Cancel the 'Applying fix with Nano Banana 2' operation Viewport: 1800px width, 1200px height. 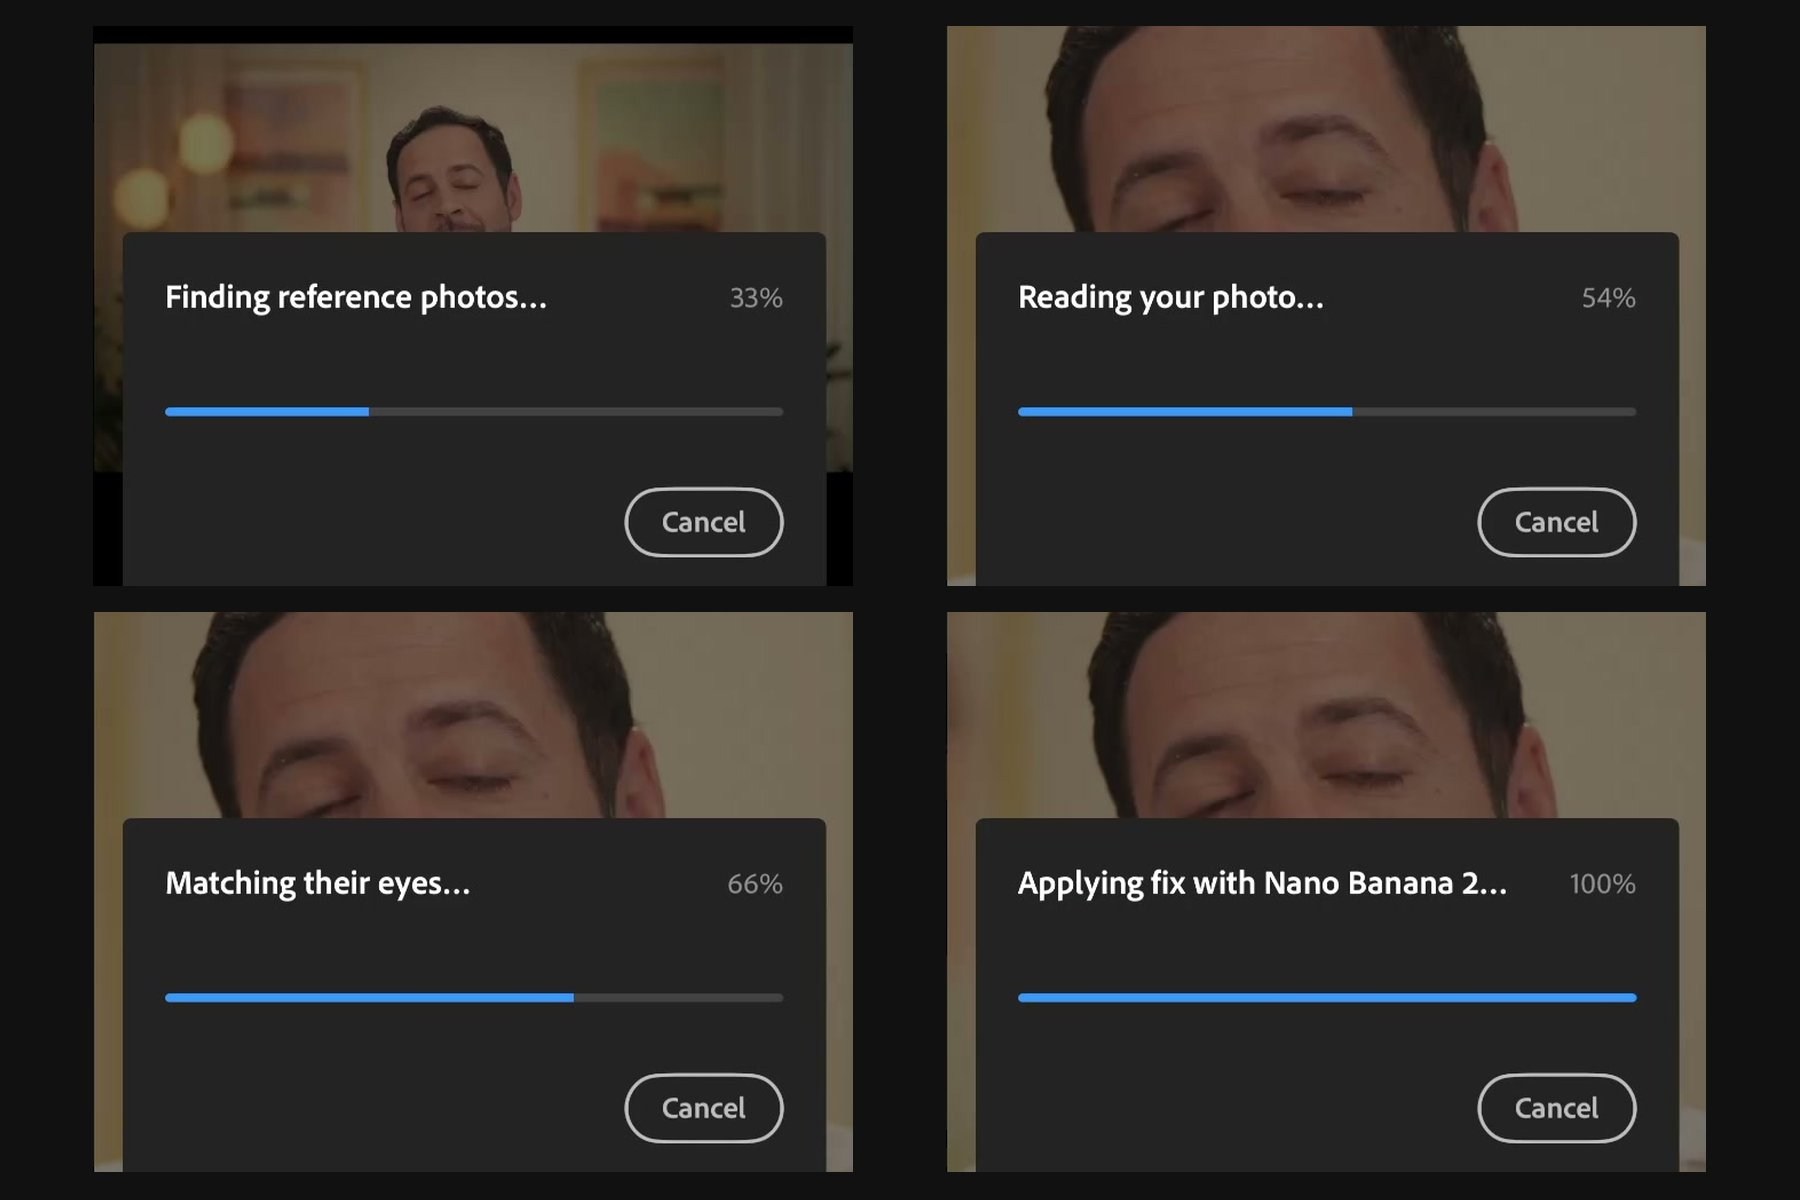click(1557, 1108)
